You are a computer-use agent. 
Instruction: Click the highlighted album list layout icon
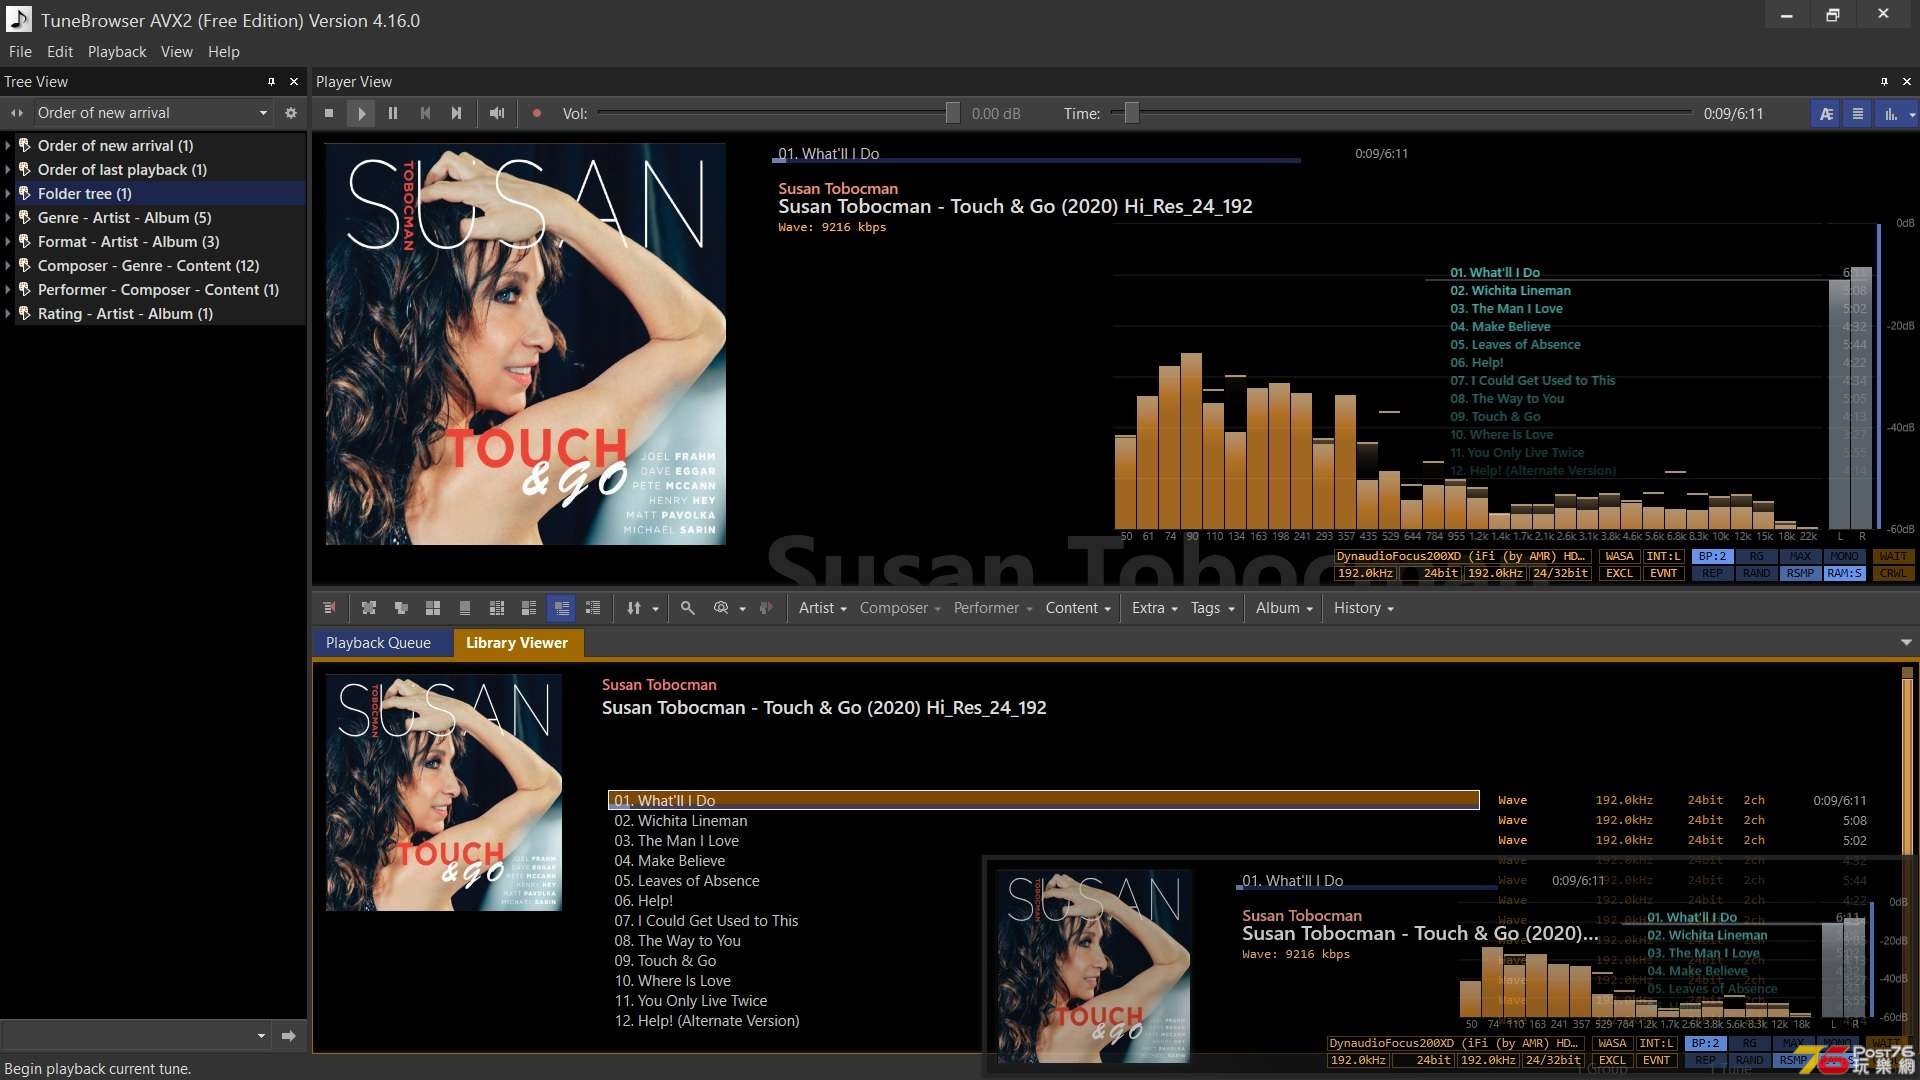pyautogui.click(x=561, y=608)
